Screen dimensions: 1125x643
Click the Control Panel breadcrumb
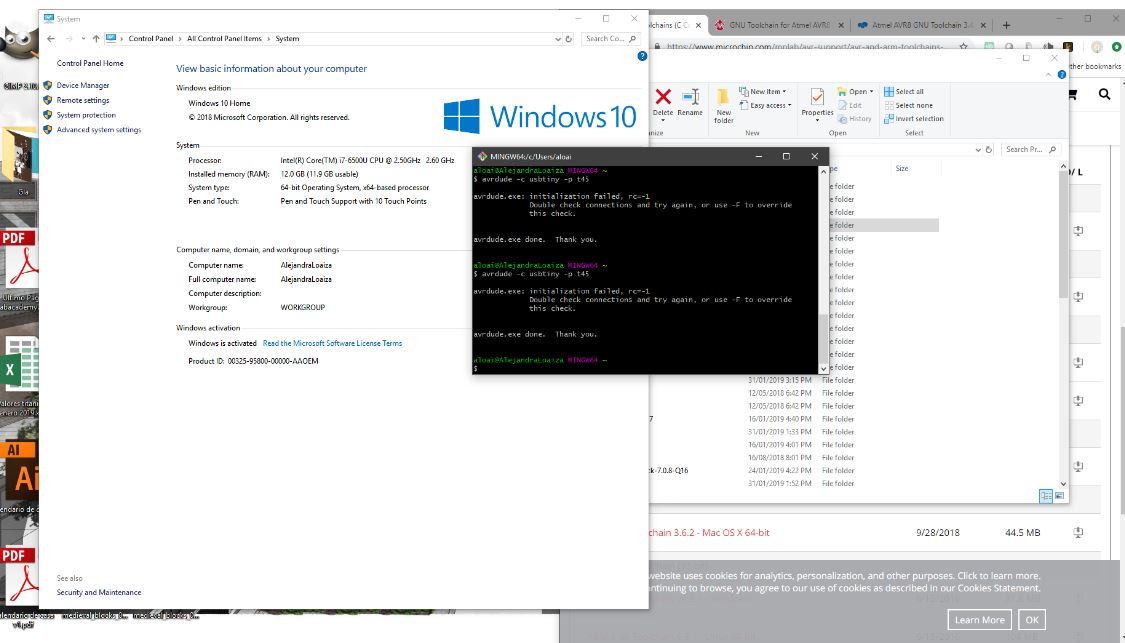tap(151, 39)
